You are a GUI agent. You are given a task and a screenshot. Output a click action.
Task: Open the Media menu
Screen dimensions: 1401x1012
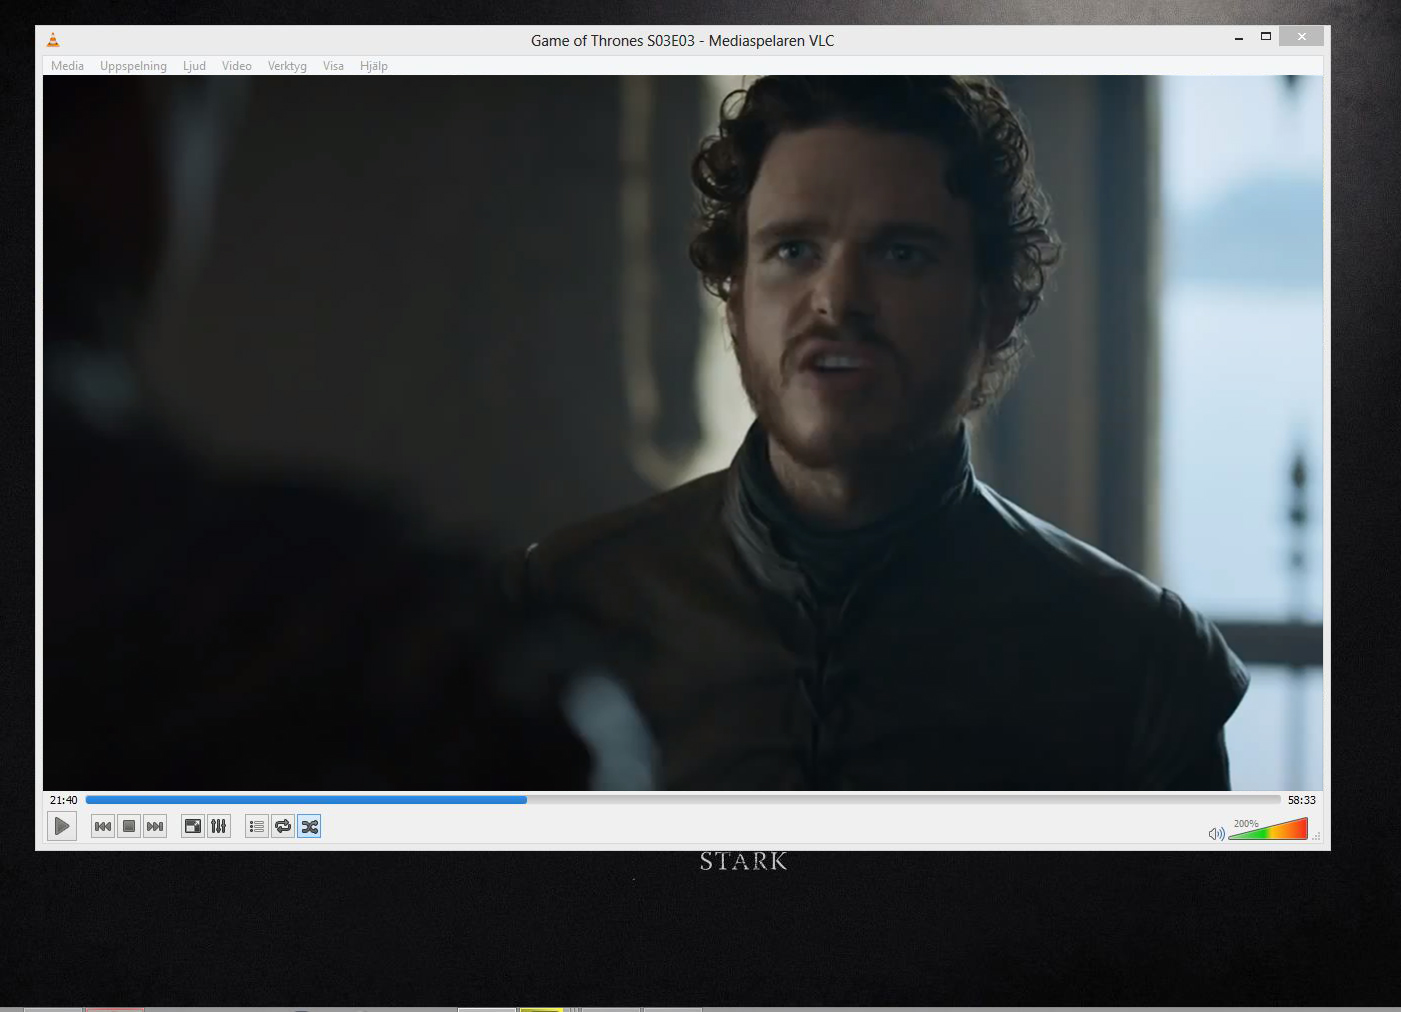tap(67, 65)
